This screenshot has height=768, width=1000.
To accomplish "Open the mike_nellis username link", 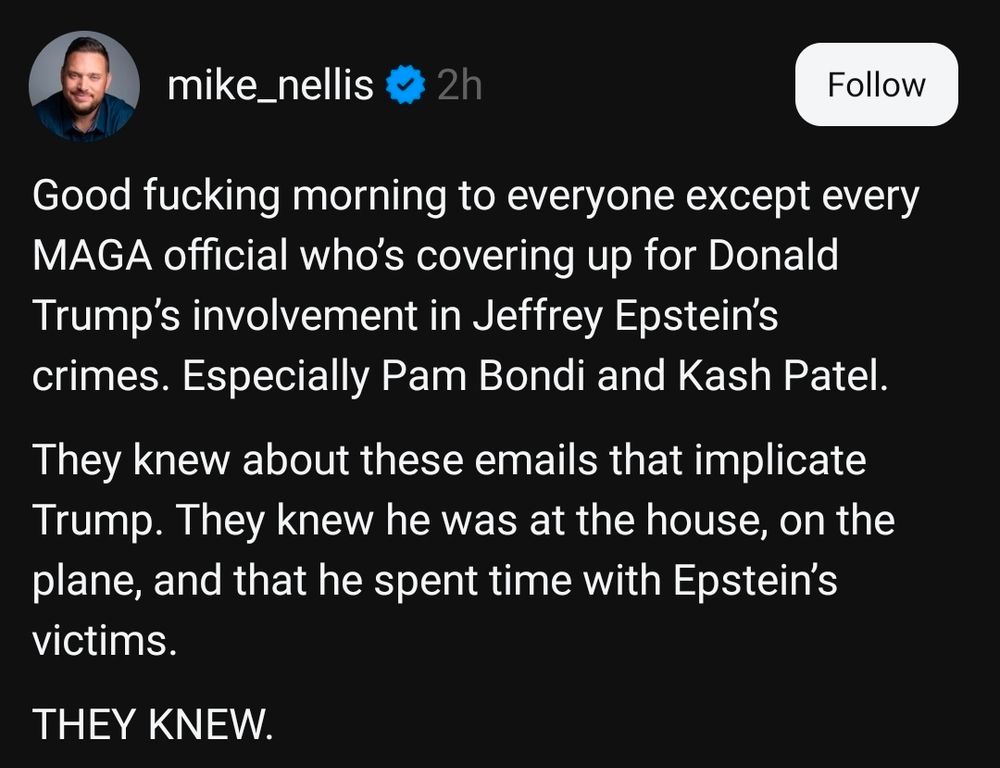I will (270, 86).
